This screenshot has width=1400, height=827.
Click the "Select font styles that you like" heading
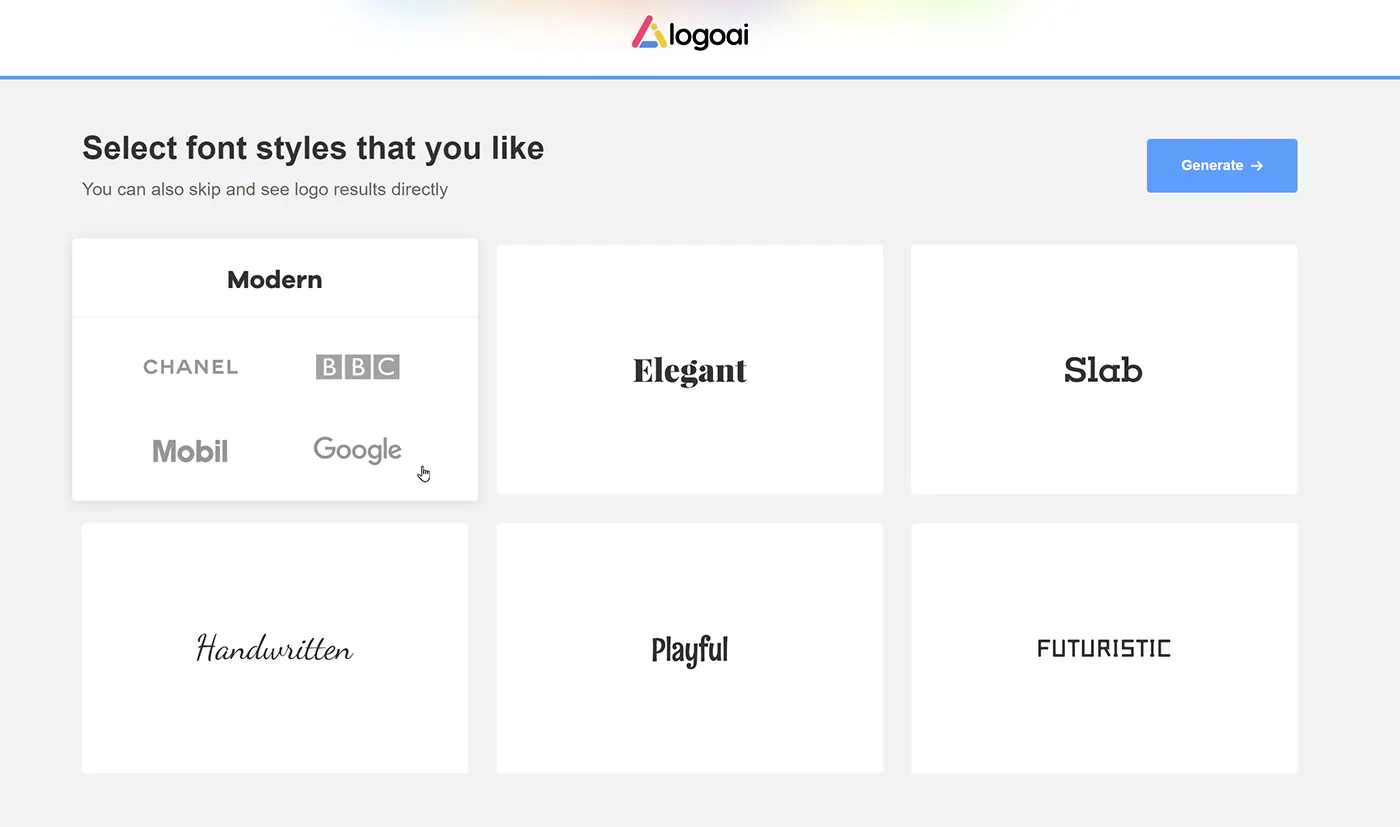click(313, 148)
